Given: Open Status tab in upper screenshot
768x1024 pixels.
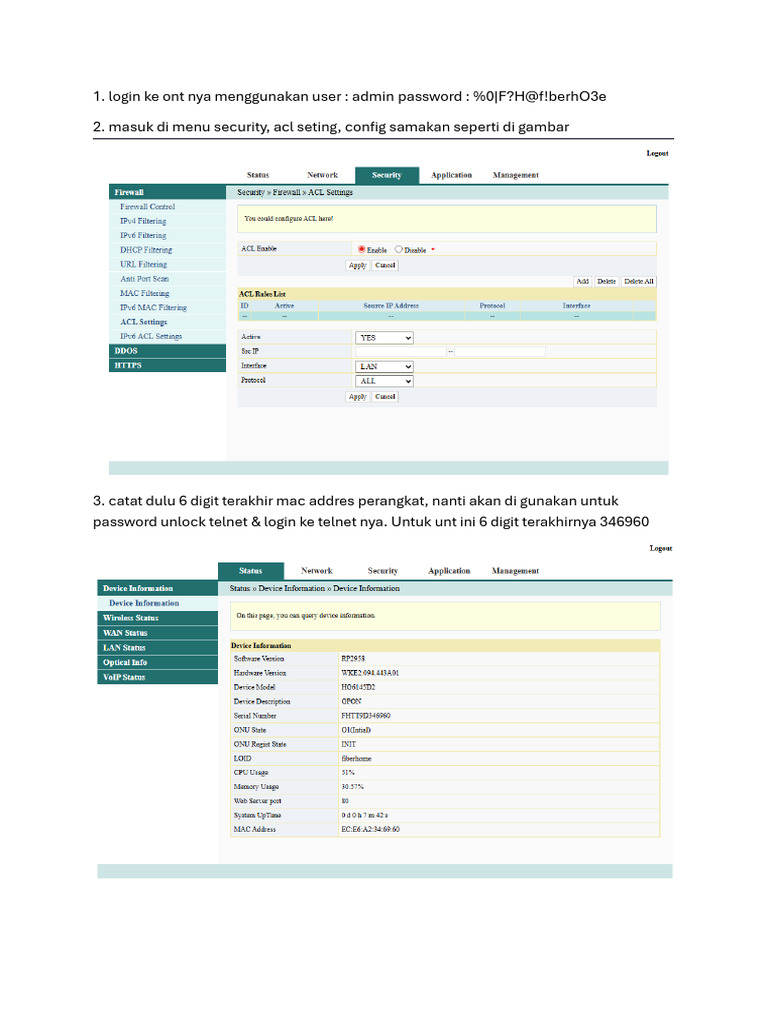Looking at the screenshot, I should (258, 175).
